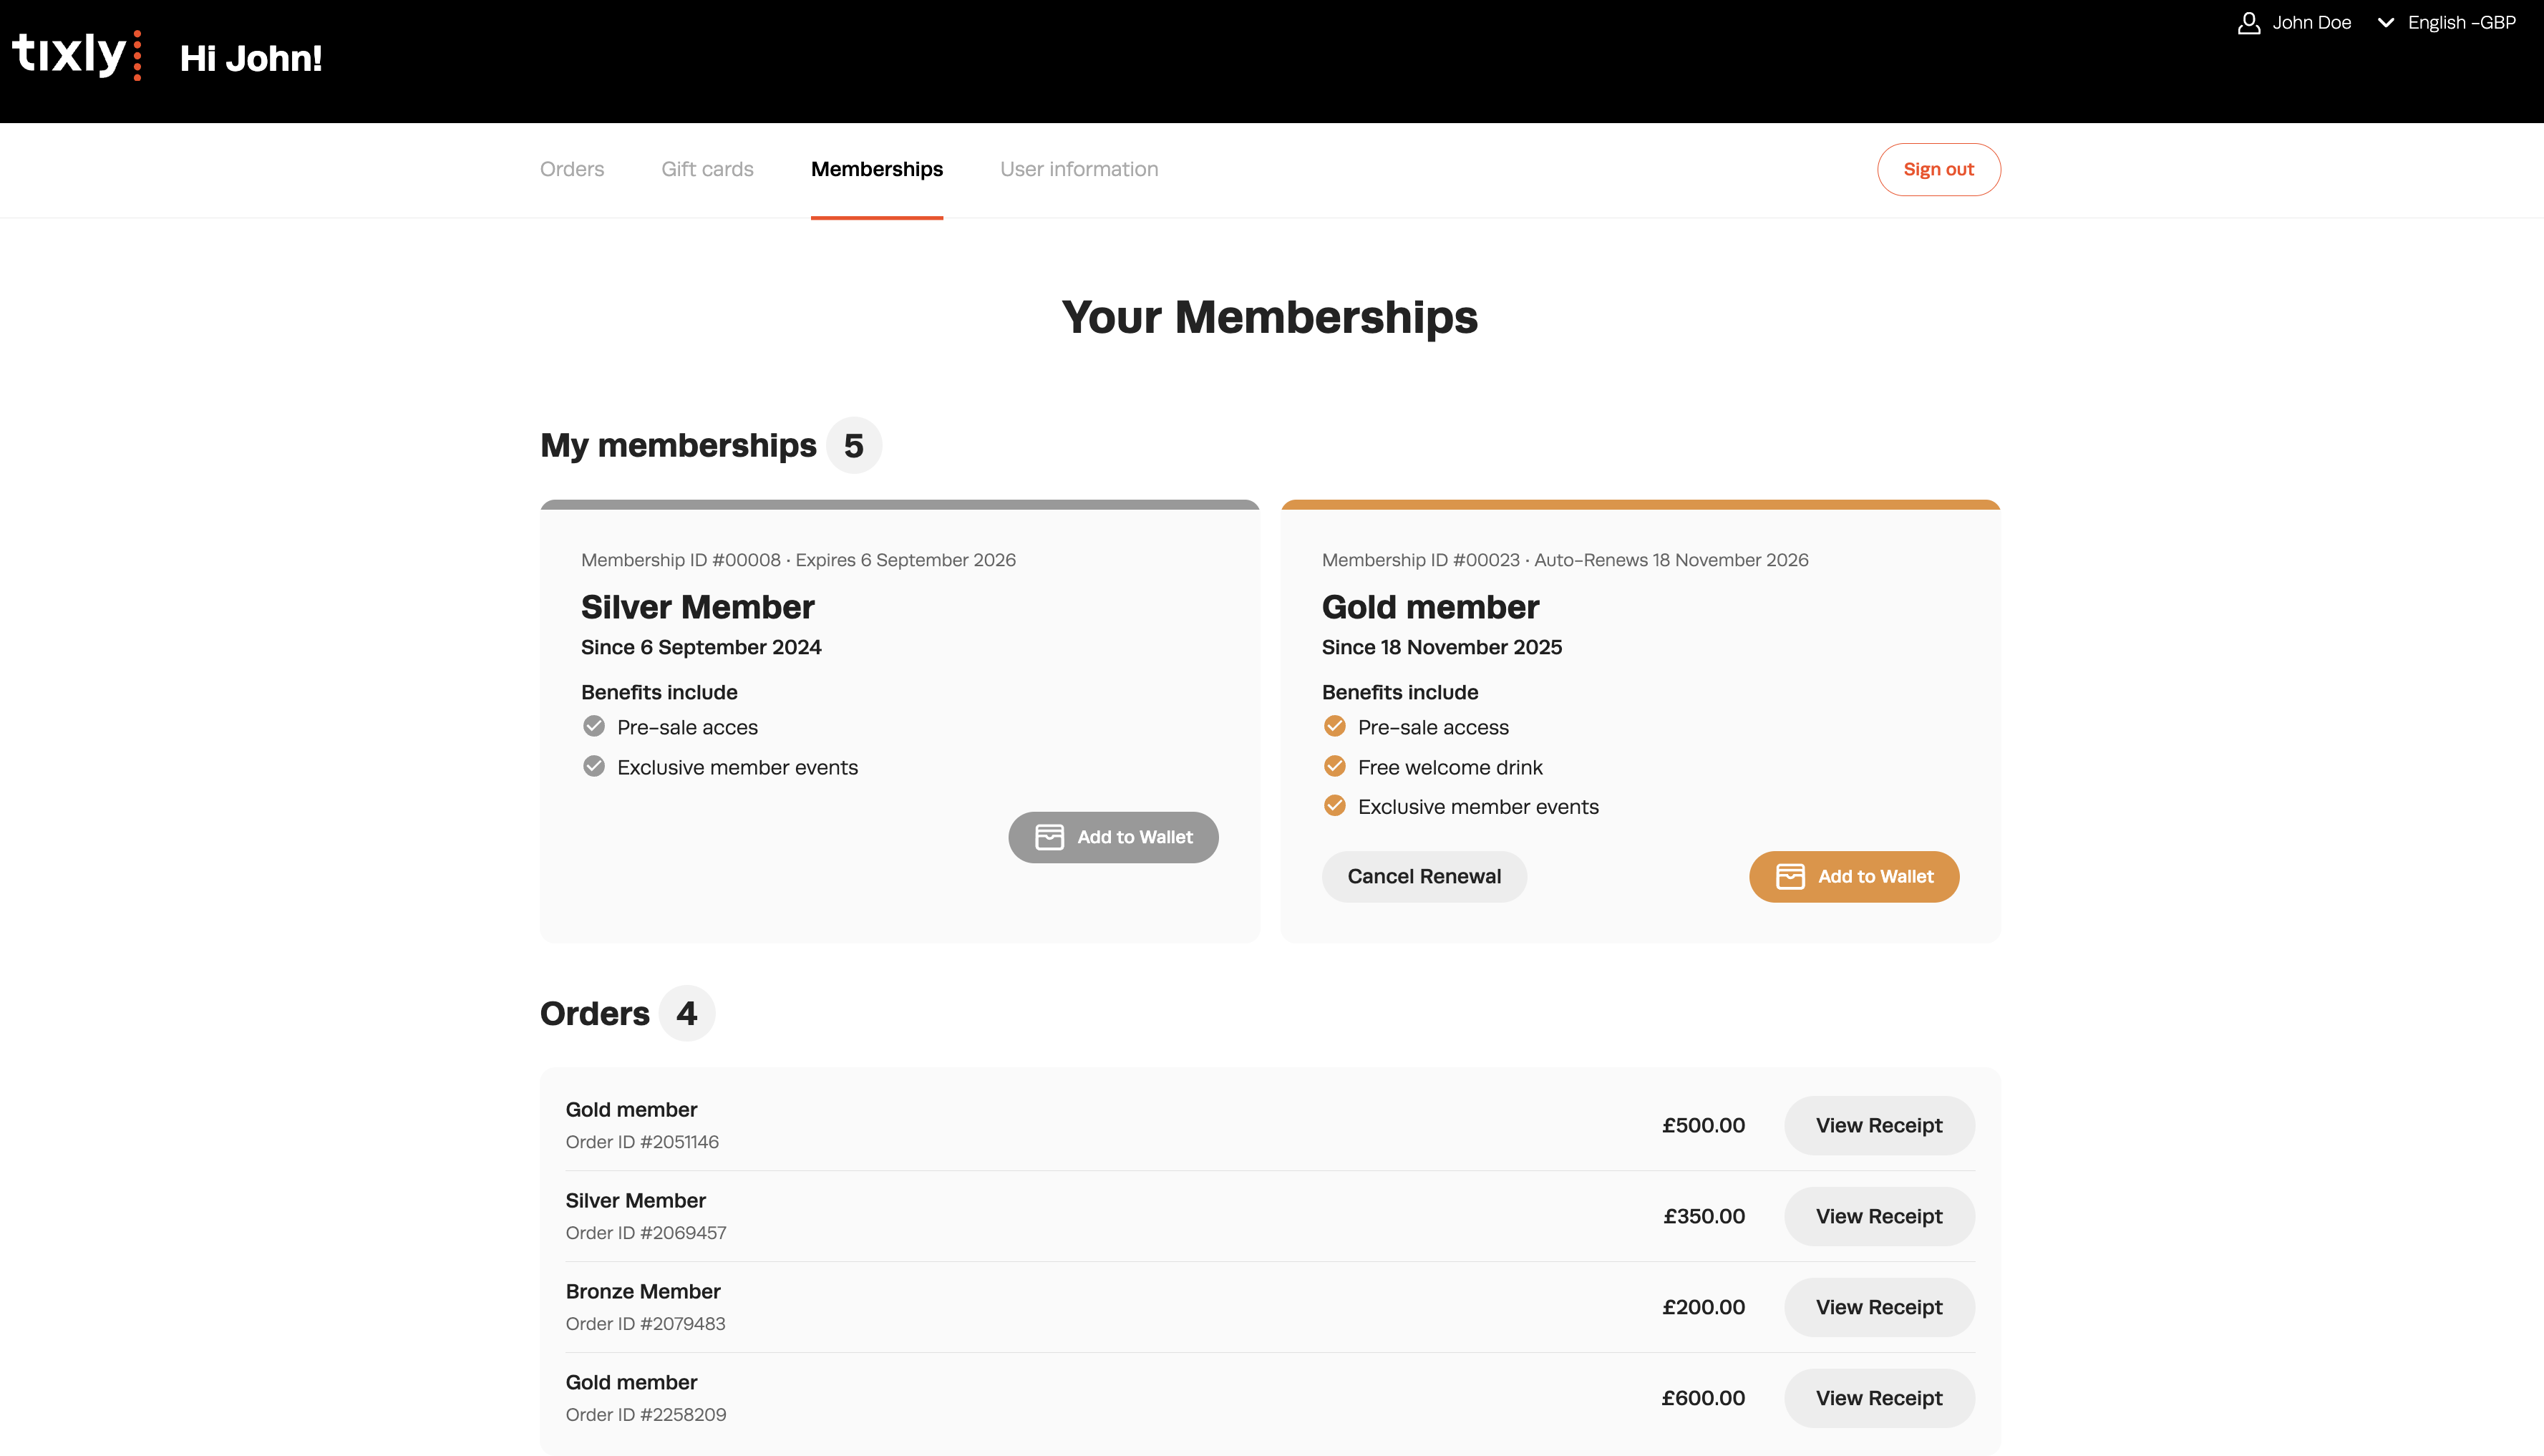Click Gold card Exclusive member events check icon
Screen dimensions: 2544x1456
[1334, 806]
